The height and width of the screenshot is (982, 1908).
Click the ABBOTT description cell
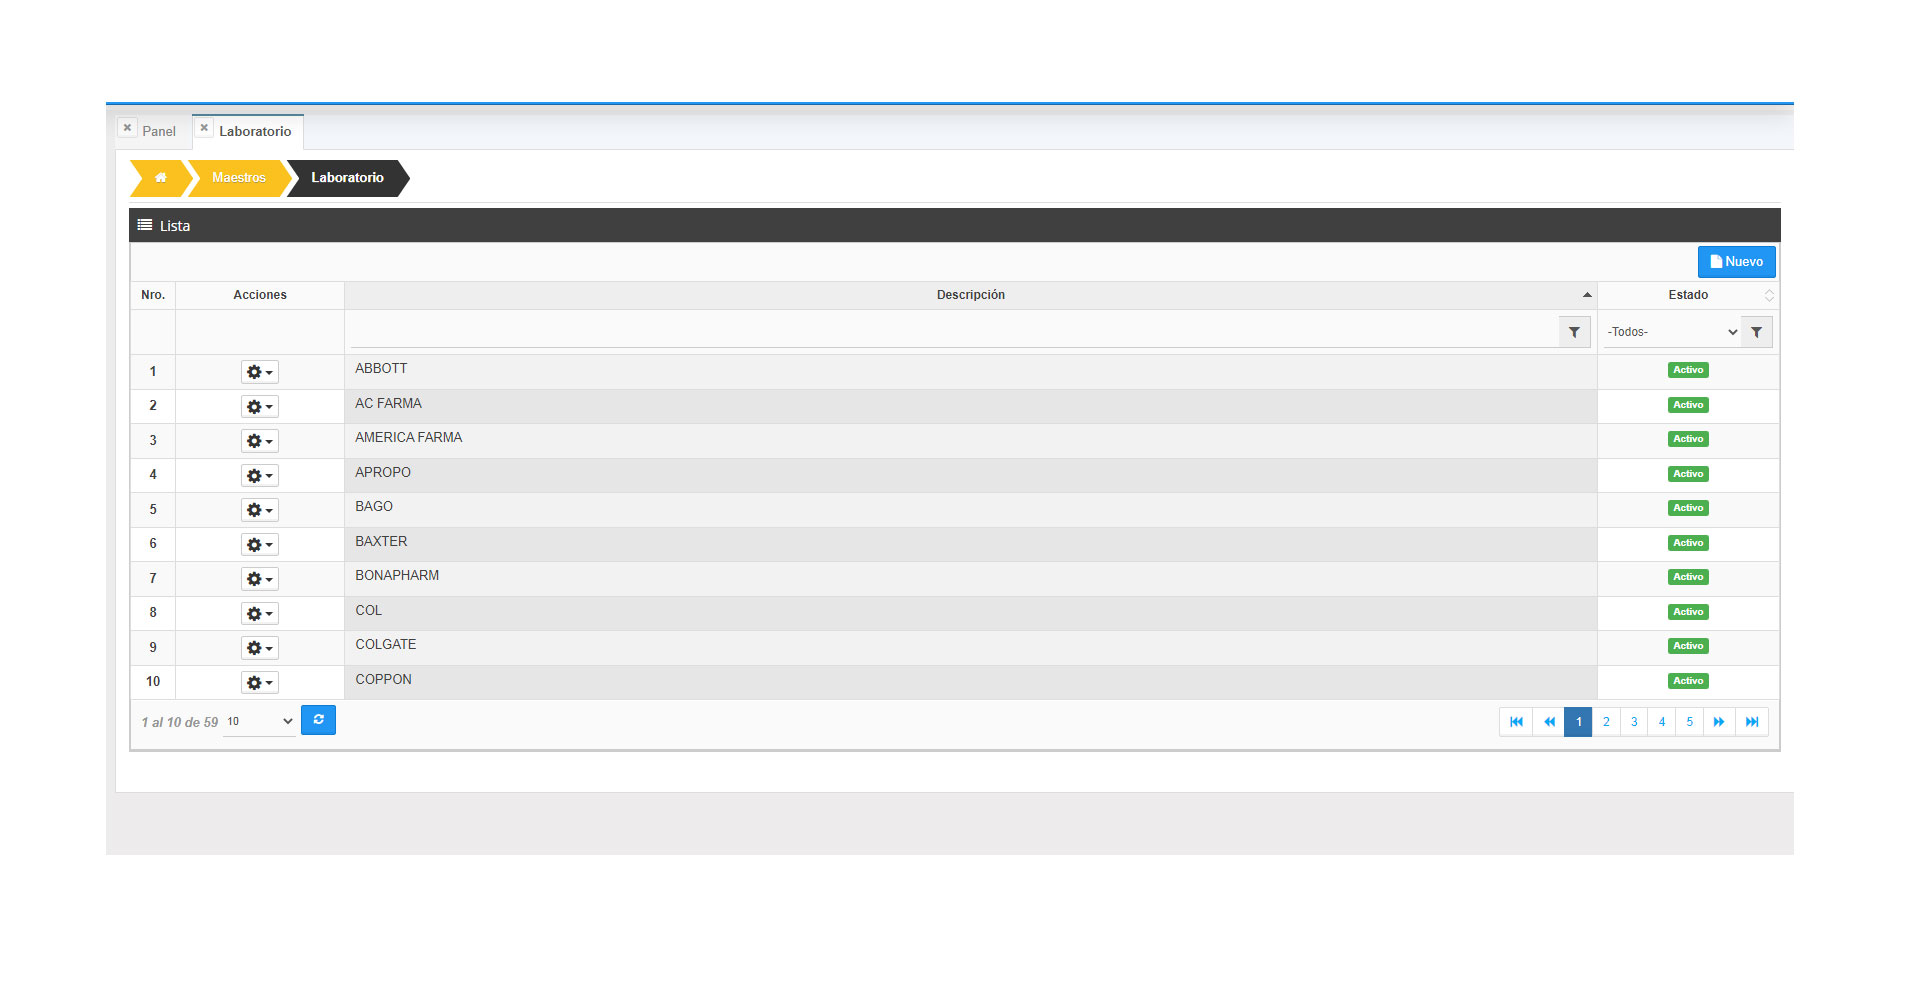970,372
